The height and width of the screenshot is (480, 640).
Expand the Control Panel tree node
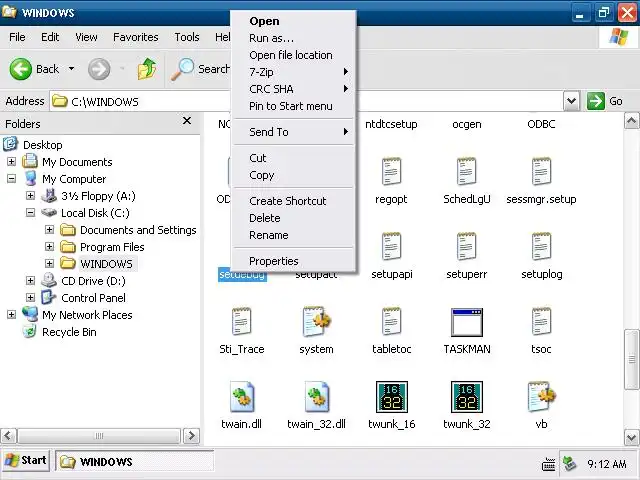[30, 298]
